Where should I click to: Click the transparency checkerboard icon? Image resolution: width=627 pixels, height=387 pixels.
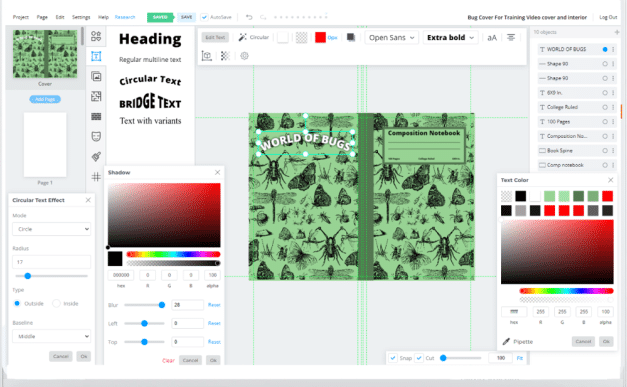click(x=225, y=56)
